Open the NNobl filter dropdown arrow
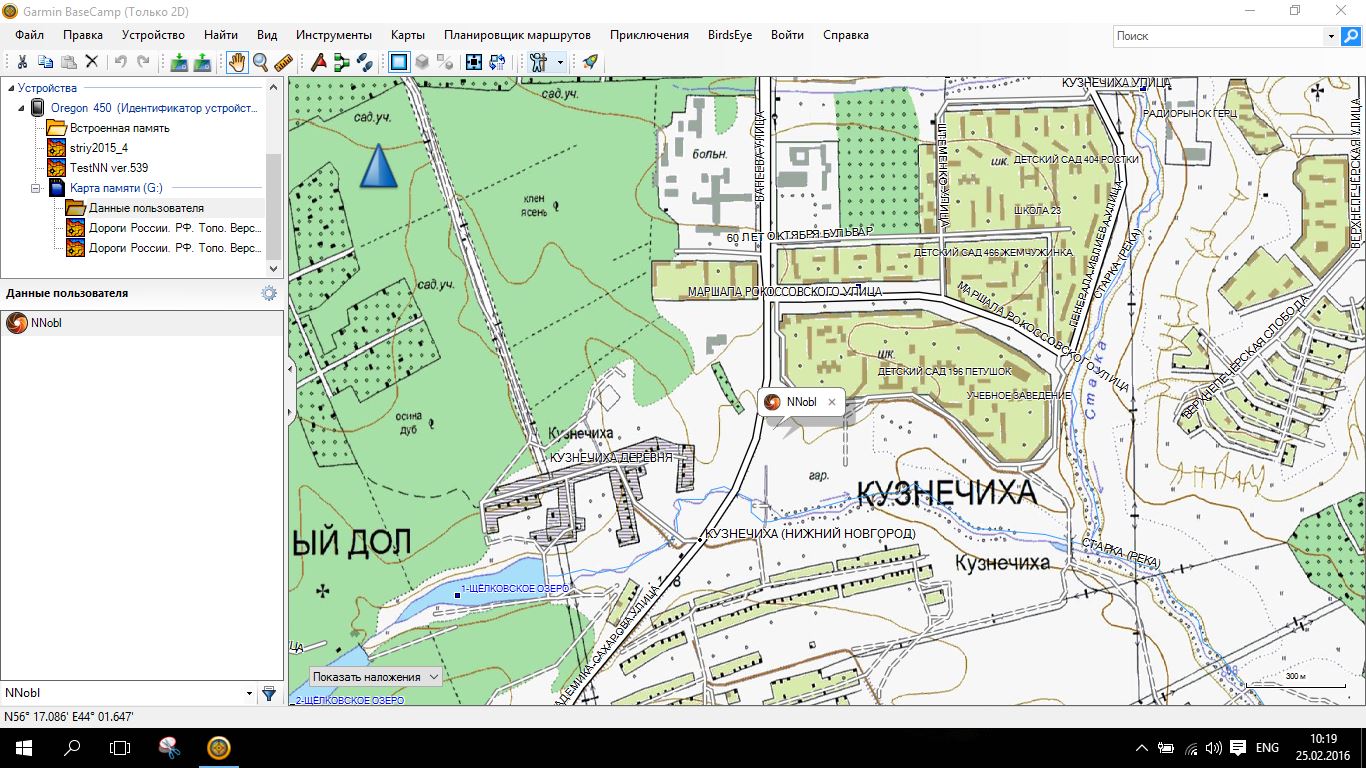The height and width of the screenshot is (768, 1366). pyautogui.click(x=249, y=693)
